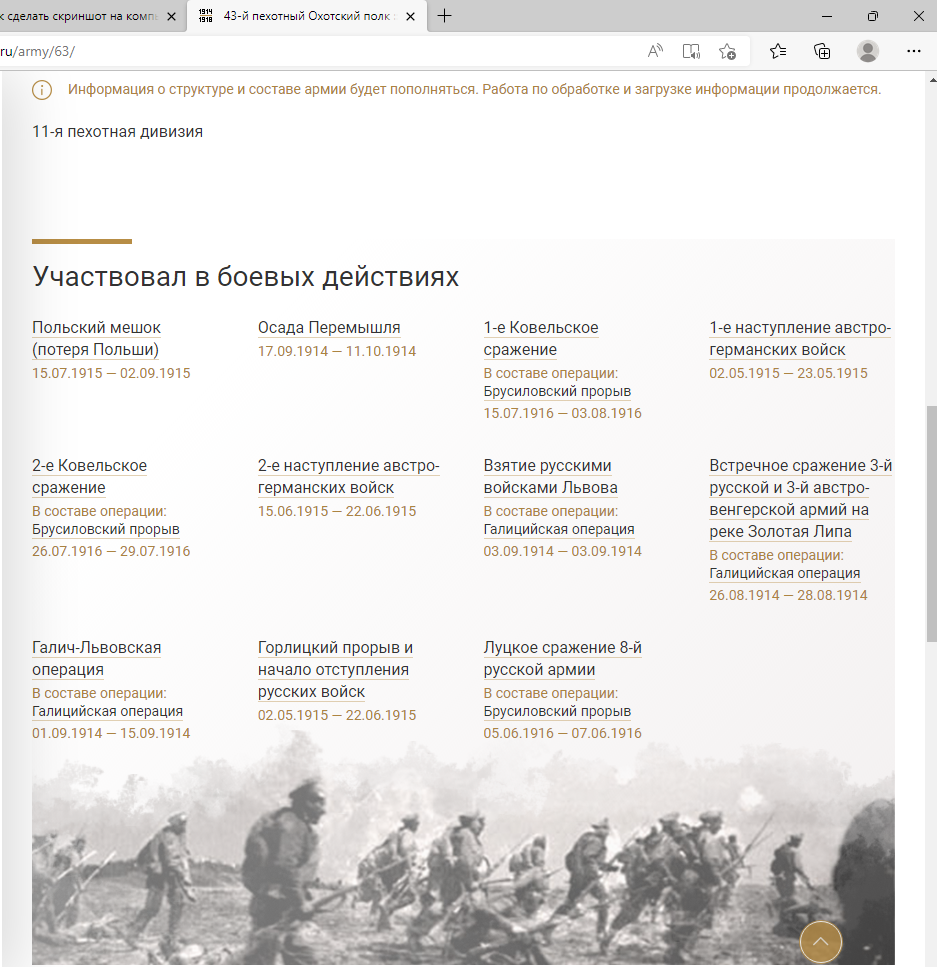This screenshot has height=967, width=937.
Task: Click Брусиловский прорыв under 1-е Ковельское сражение
Action: (557, 391)
